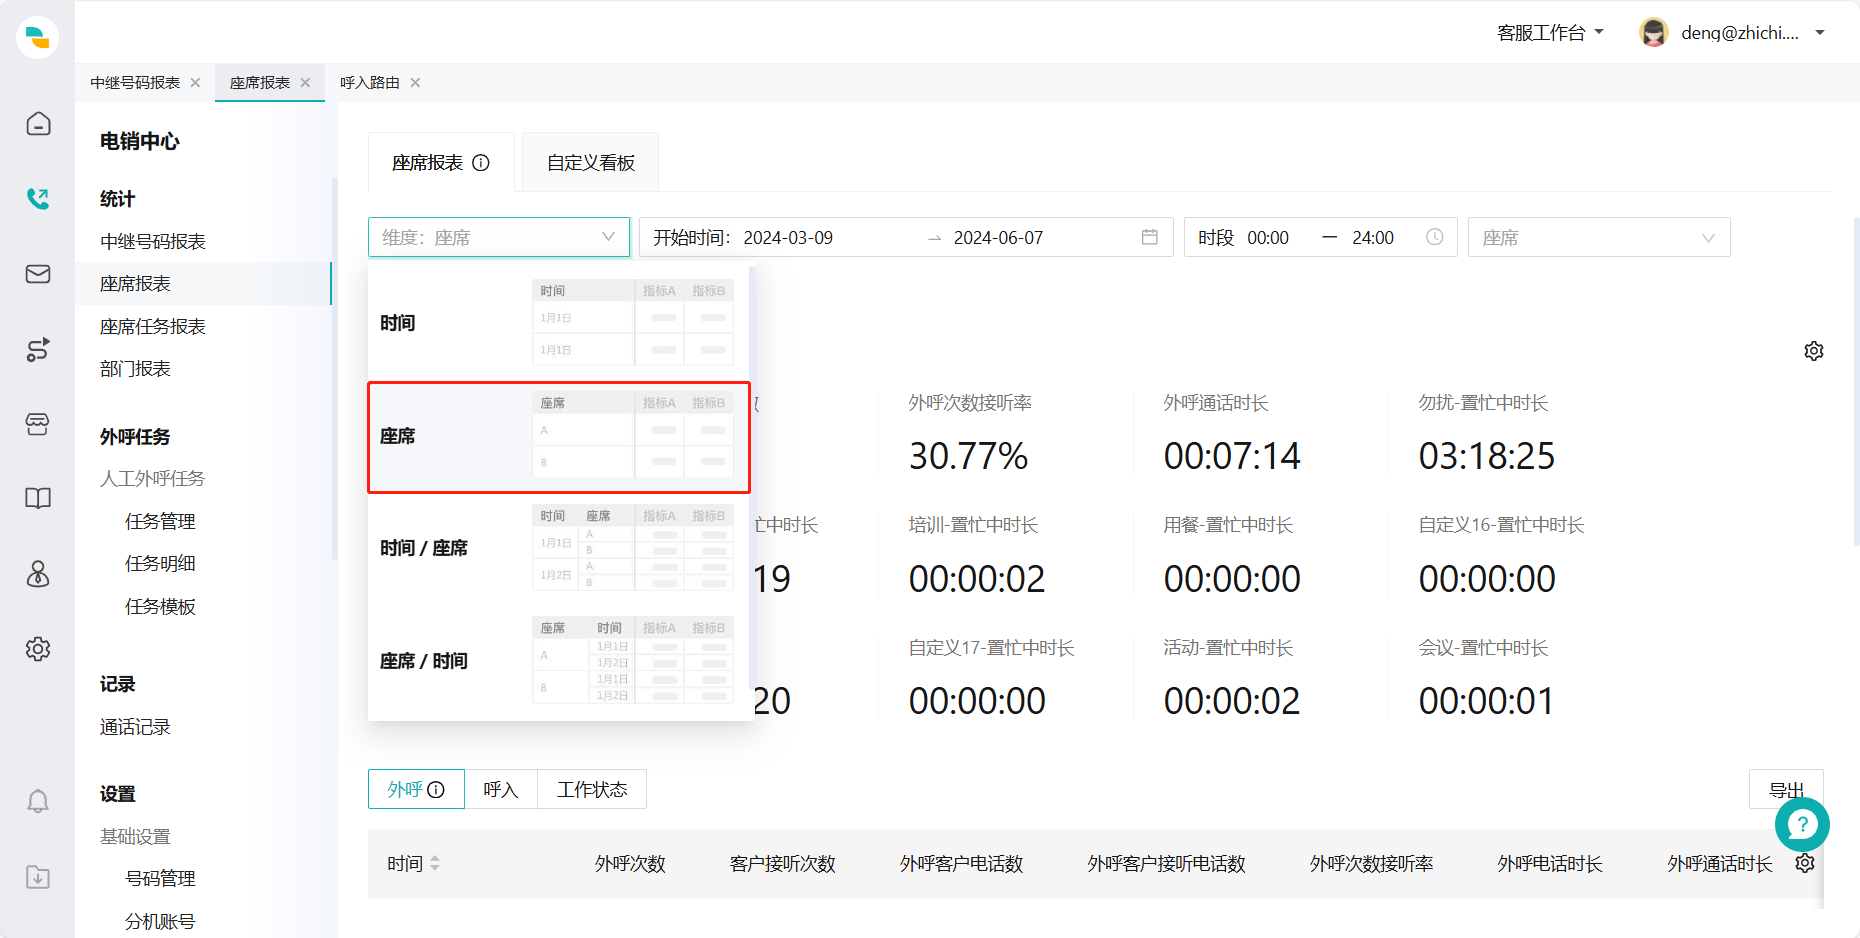Switch to the 呼入路由 page tab
Screen dimensions: 1860x938
coord(370,83)
